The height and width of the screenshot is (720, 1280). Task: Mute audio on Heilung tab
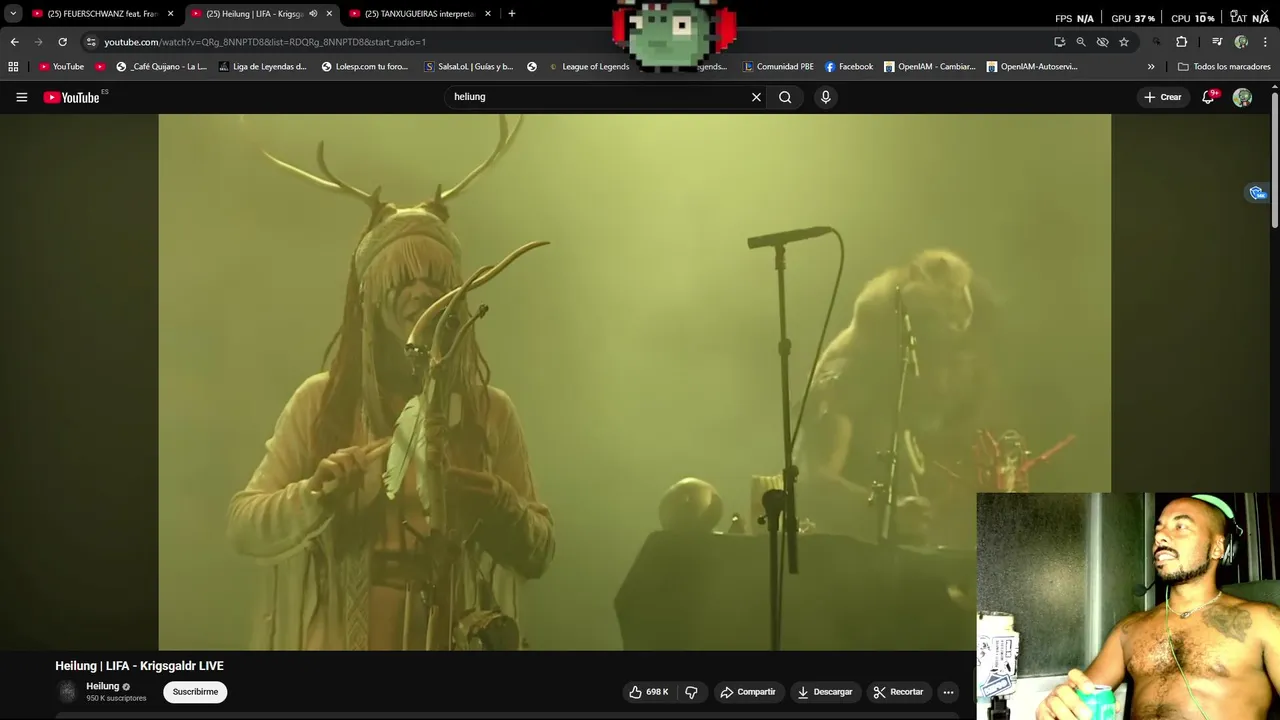313,14
